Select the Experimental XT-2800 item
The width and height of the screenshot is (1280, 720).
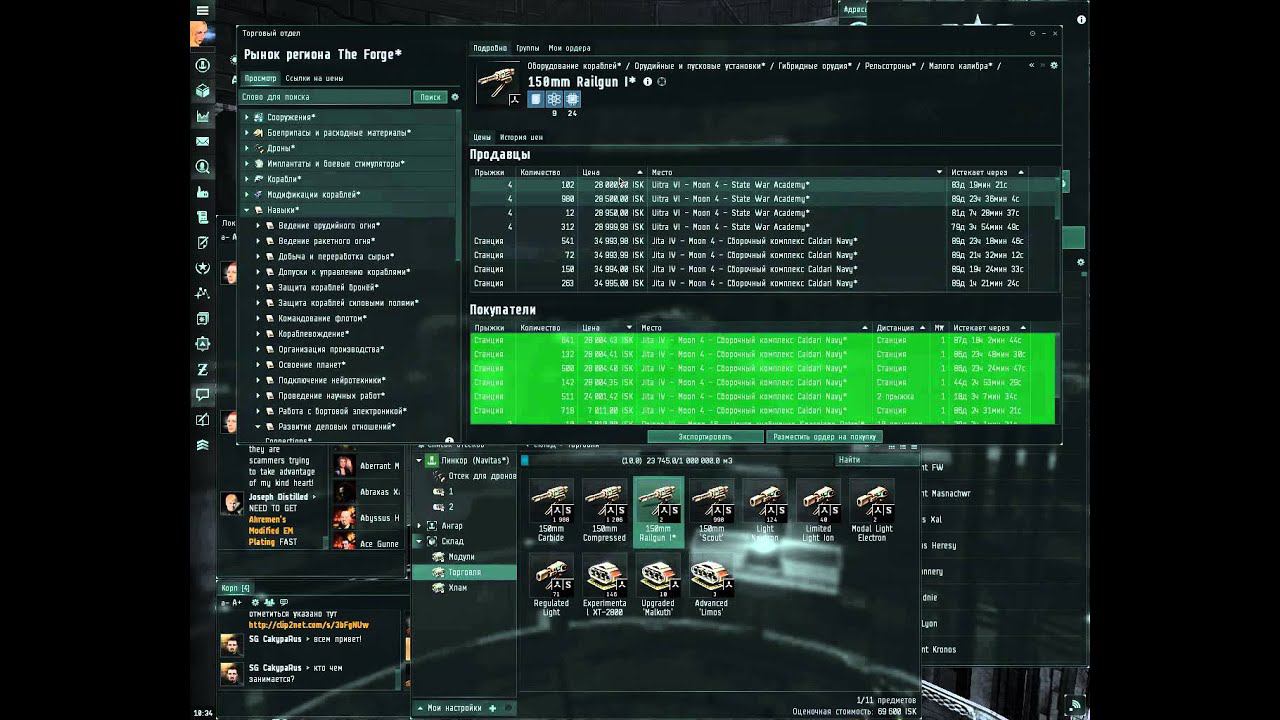(x=604, y=586)
